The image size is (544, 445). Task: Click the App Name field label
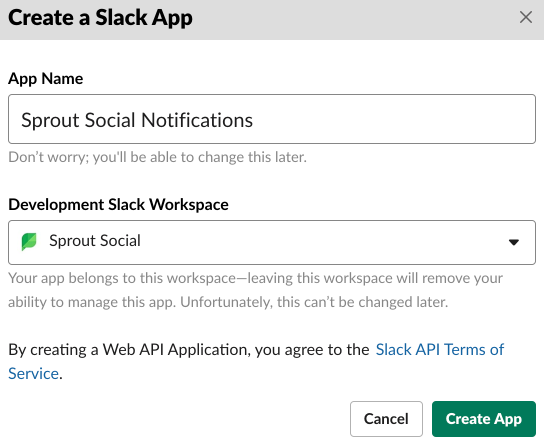[x=46, y=79]
